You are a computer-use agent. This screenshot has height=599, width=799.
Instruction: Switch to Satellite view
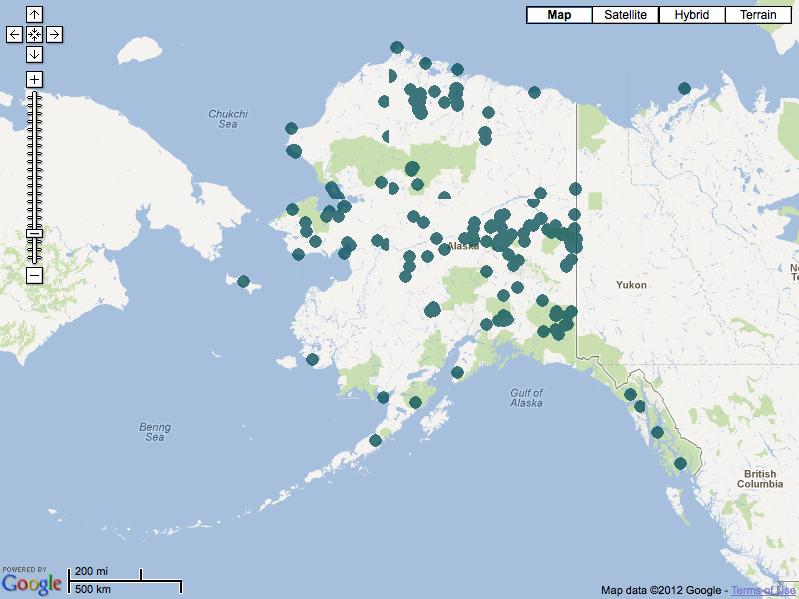pos(625,15)
